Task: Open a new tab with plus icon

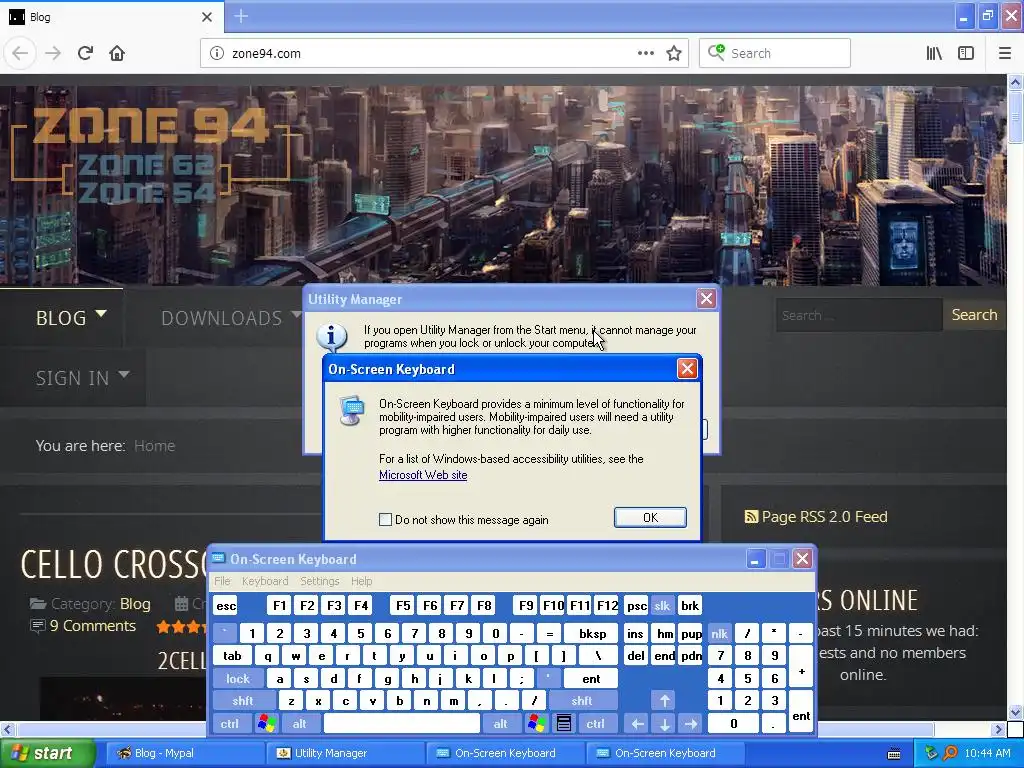Action: pyautogui.click(x=241, y=16)
